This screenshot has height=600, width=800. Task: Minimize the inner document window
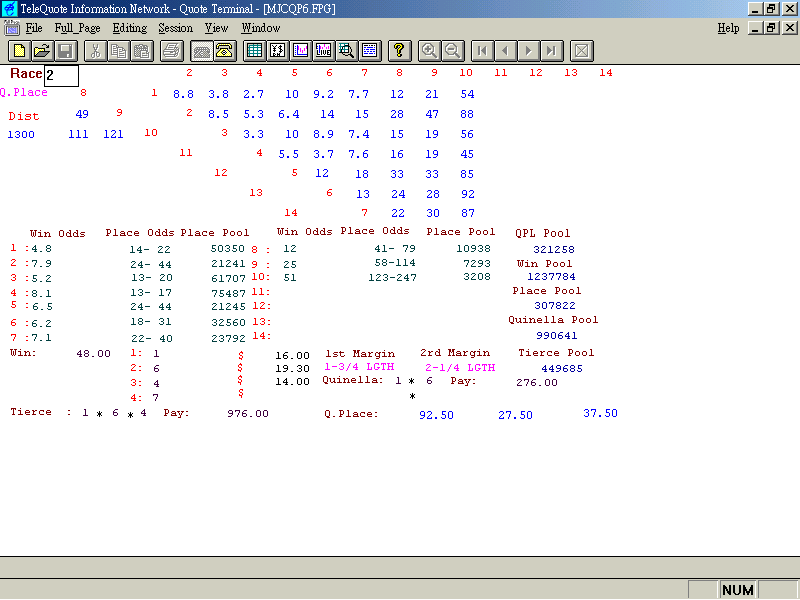pyautogui.click(x=756, y=28)
